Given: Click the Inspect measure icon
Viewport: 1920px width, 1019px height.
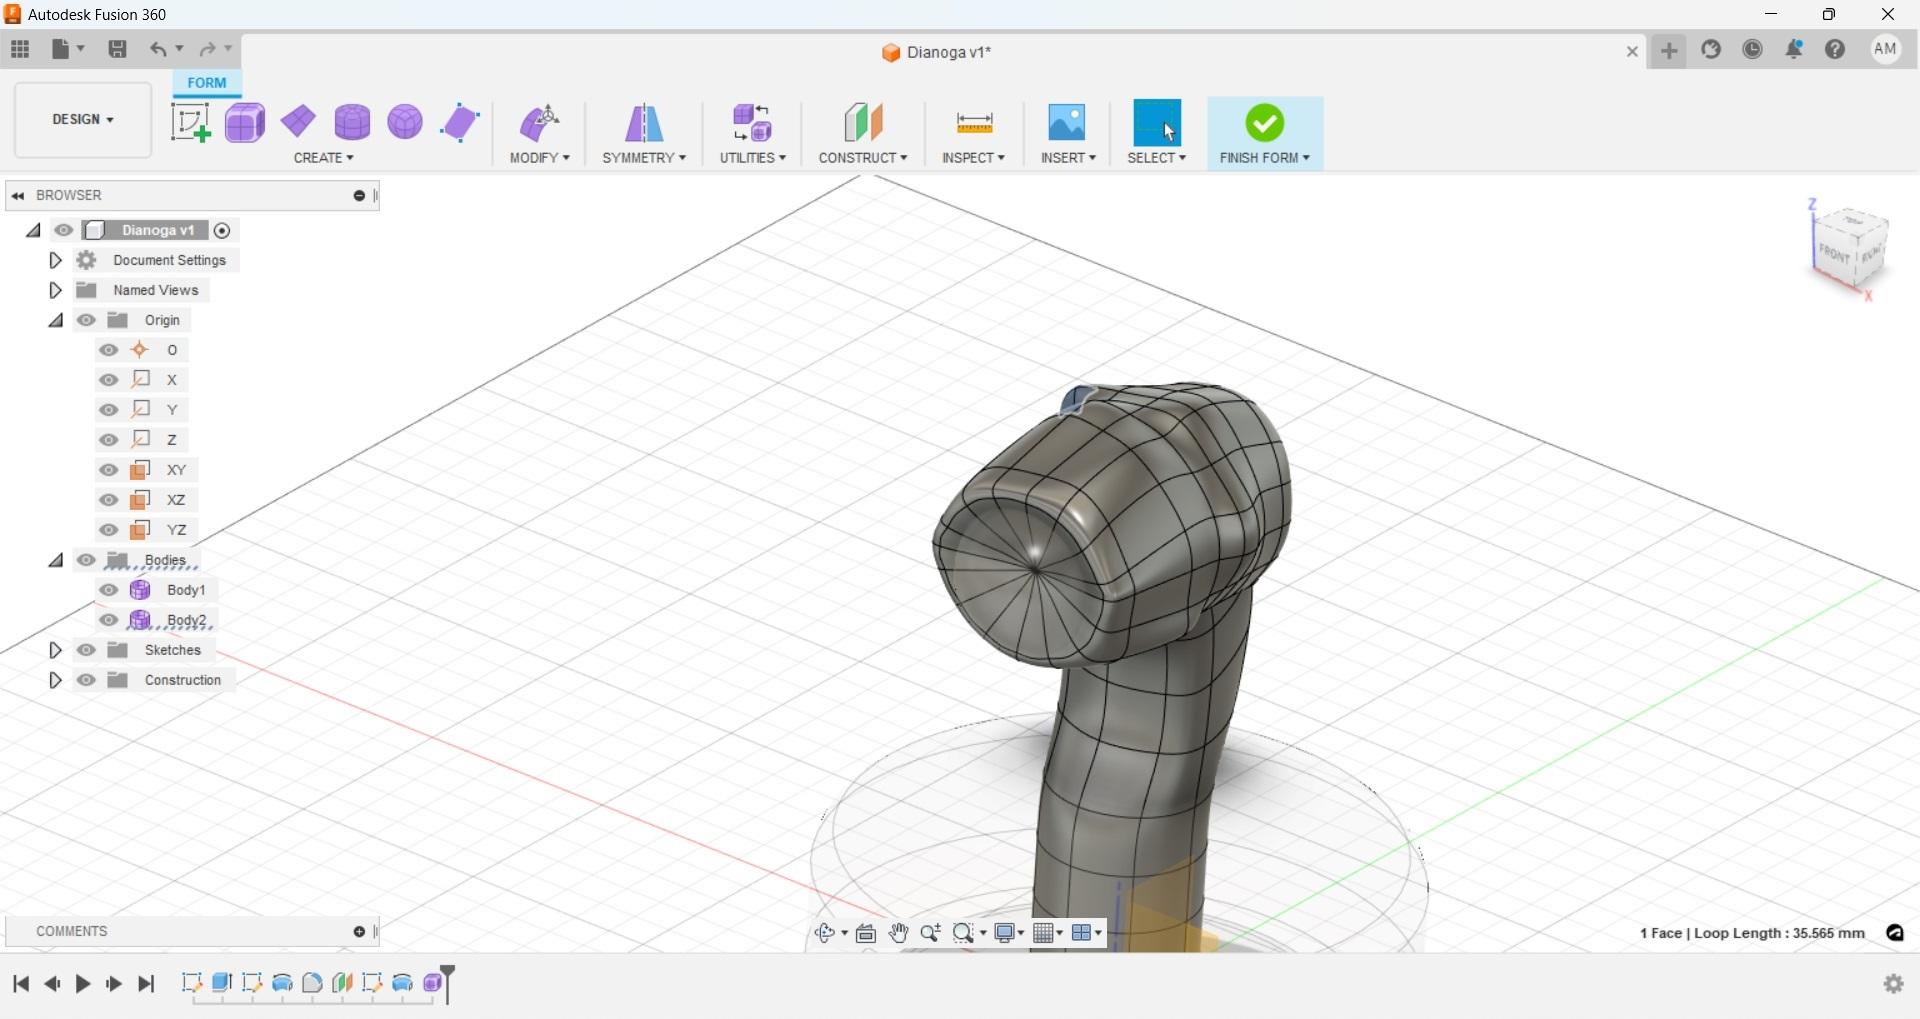Looking at the screenshot, I should click(x=974, y=123).
